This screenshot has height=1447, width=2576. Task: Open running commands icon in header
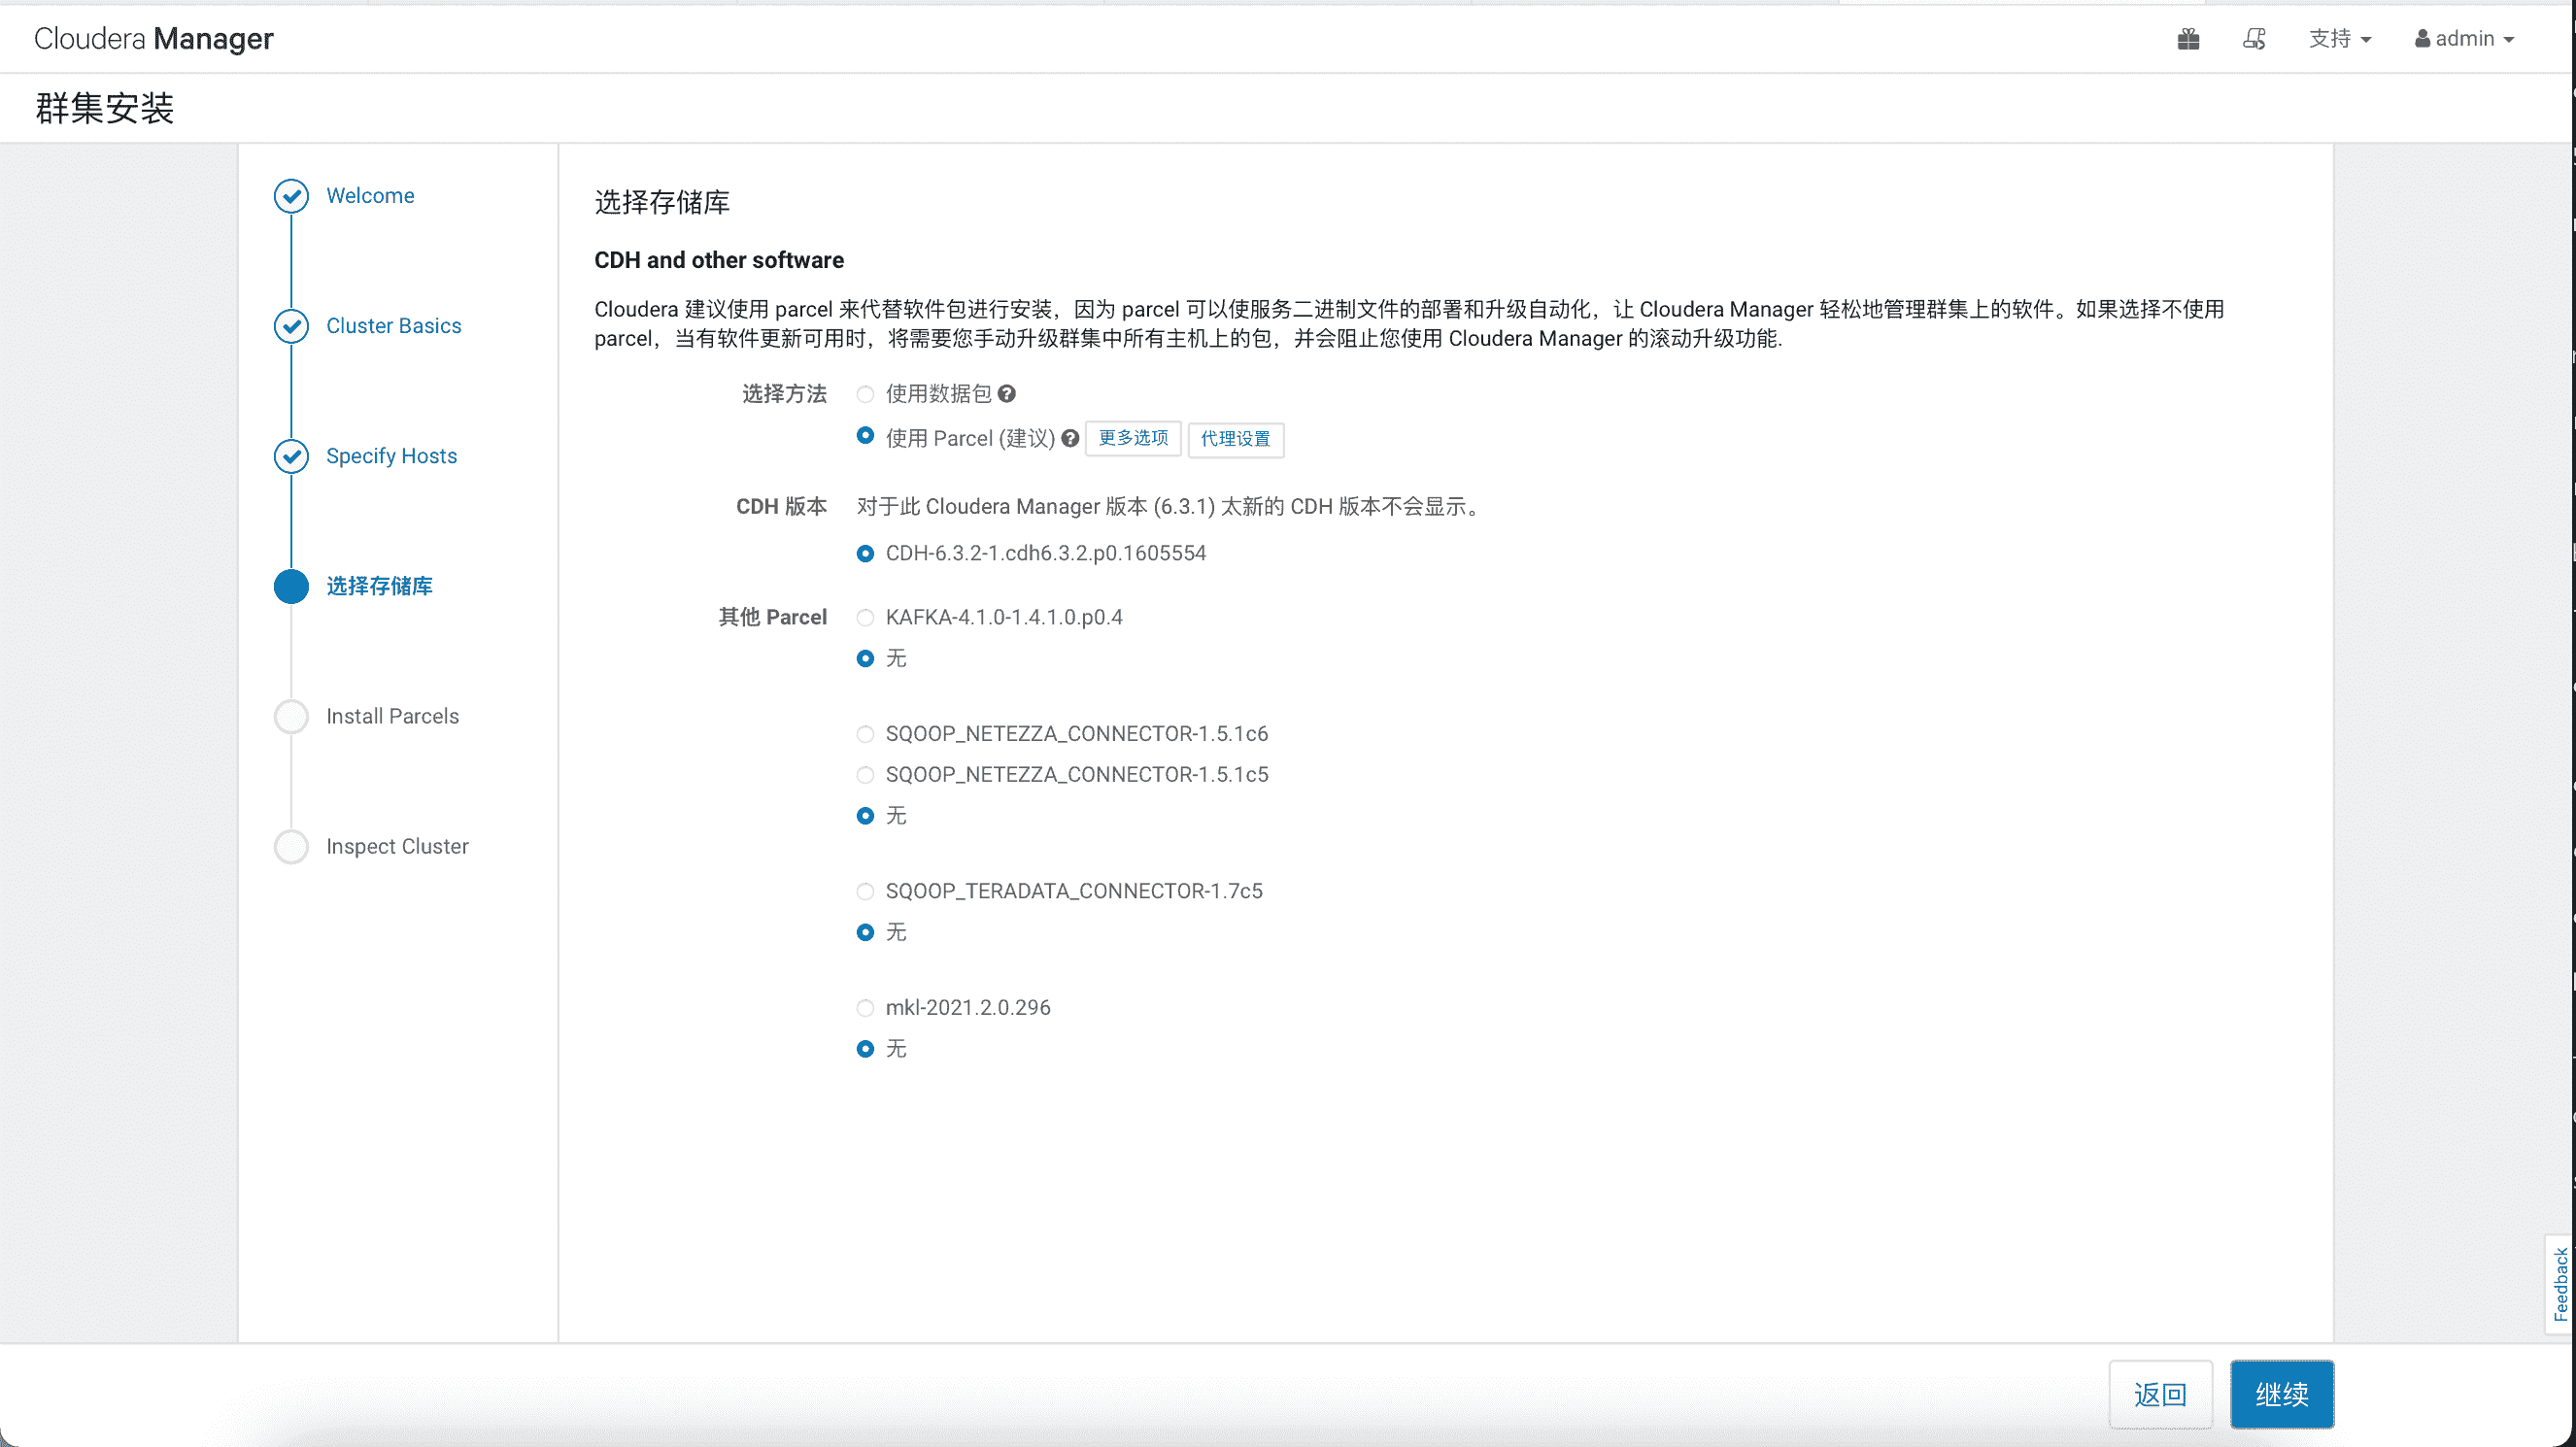2253,39
